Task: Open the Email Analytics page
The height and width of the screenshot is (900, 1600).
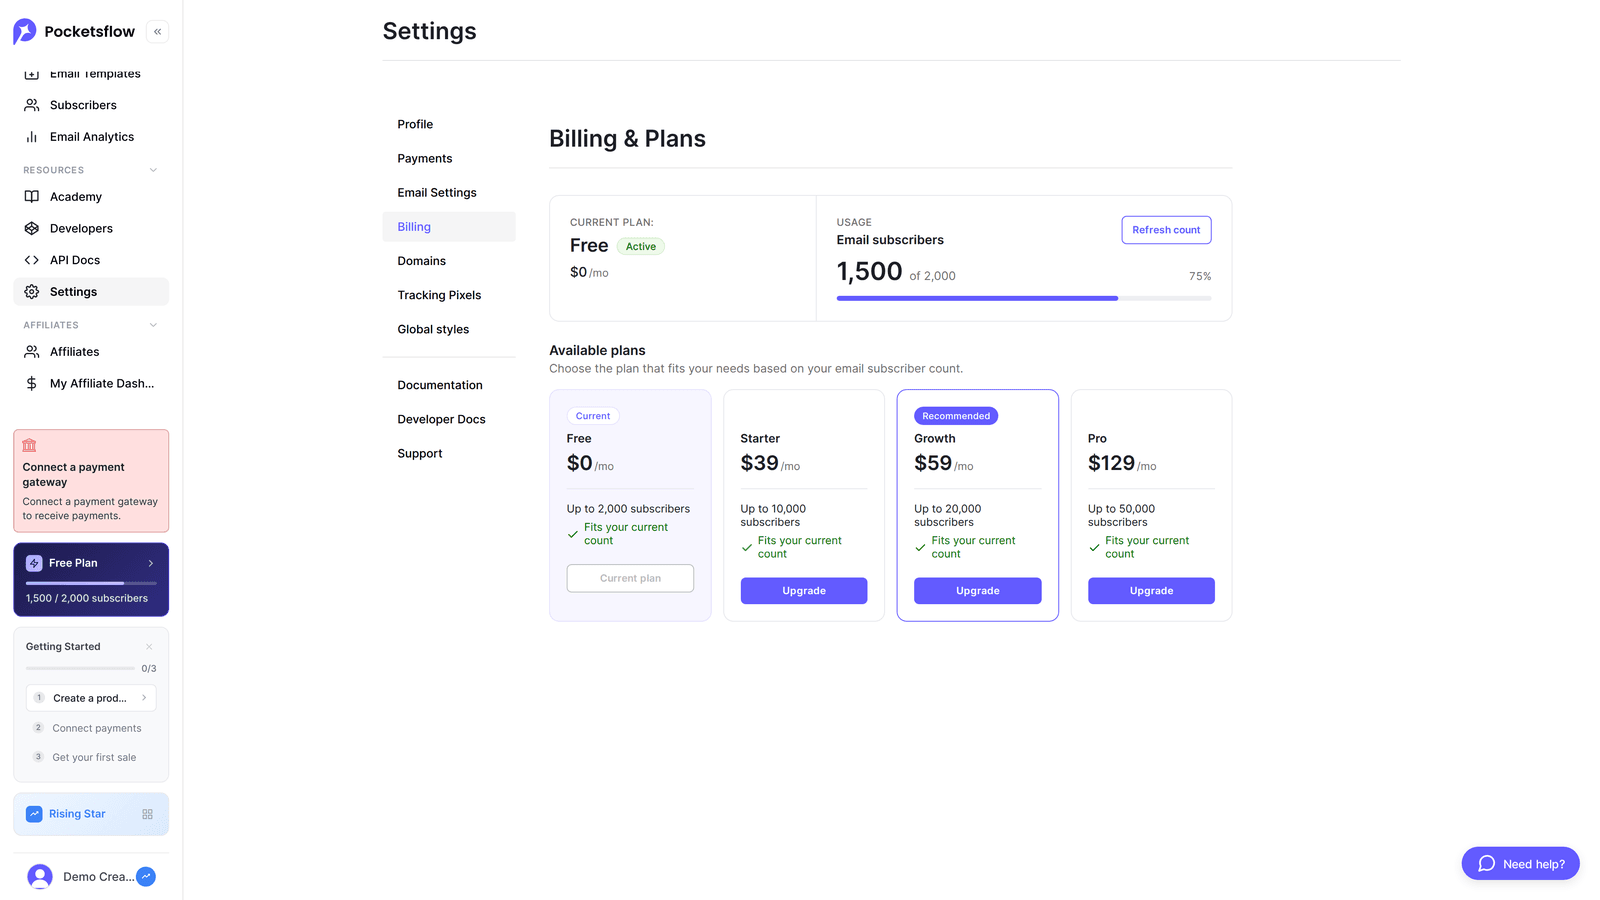Action: [91, 137]
